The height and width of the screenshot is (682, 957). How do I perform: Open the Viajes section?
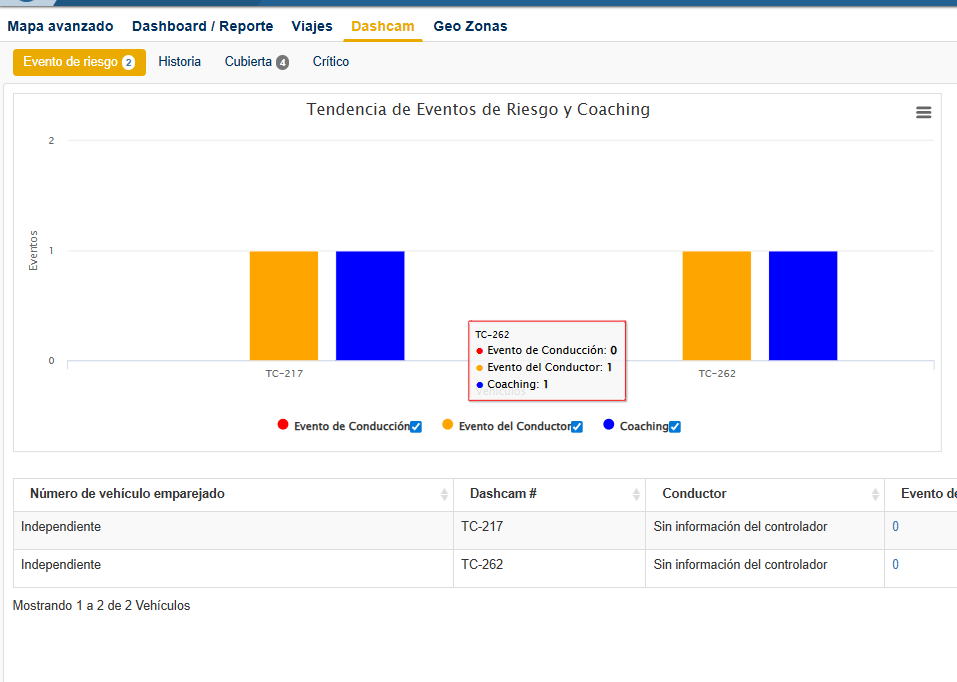coord(312,26)
